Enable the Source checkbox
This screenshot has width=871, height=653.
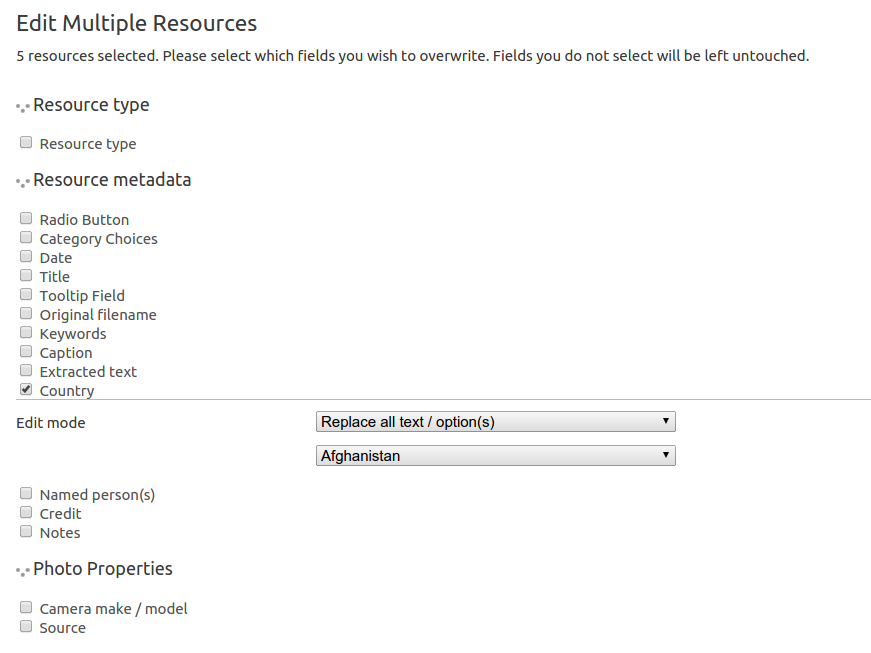coord(26,626)
